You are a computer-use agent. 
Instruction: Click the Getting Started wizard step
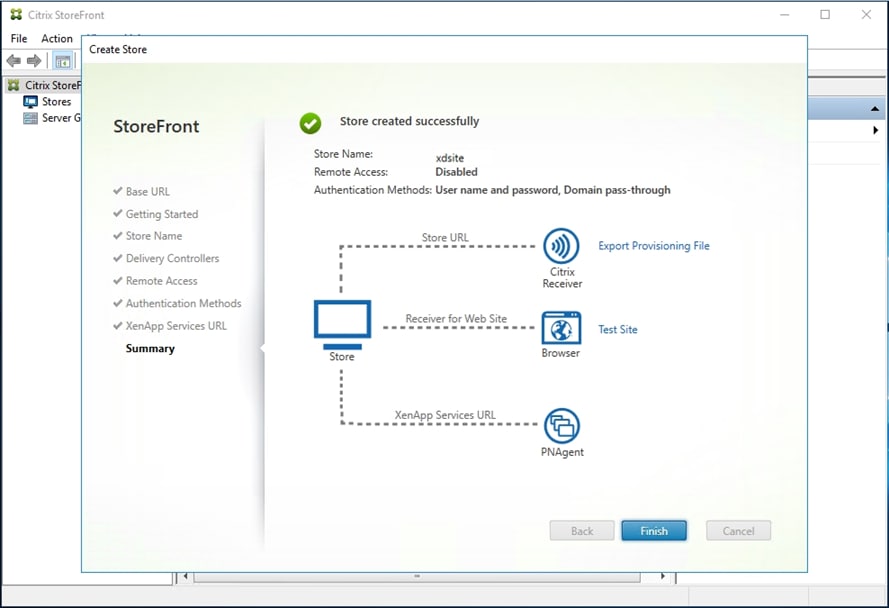coord(162,214)
